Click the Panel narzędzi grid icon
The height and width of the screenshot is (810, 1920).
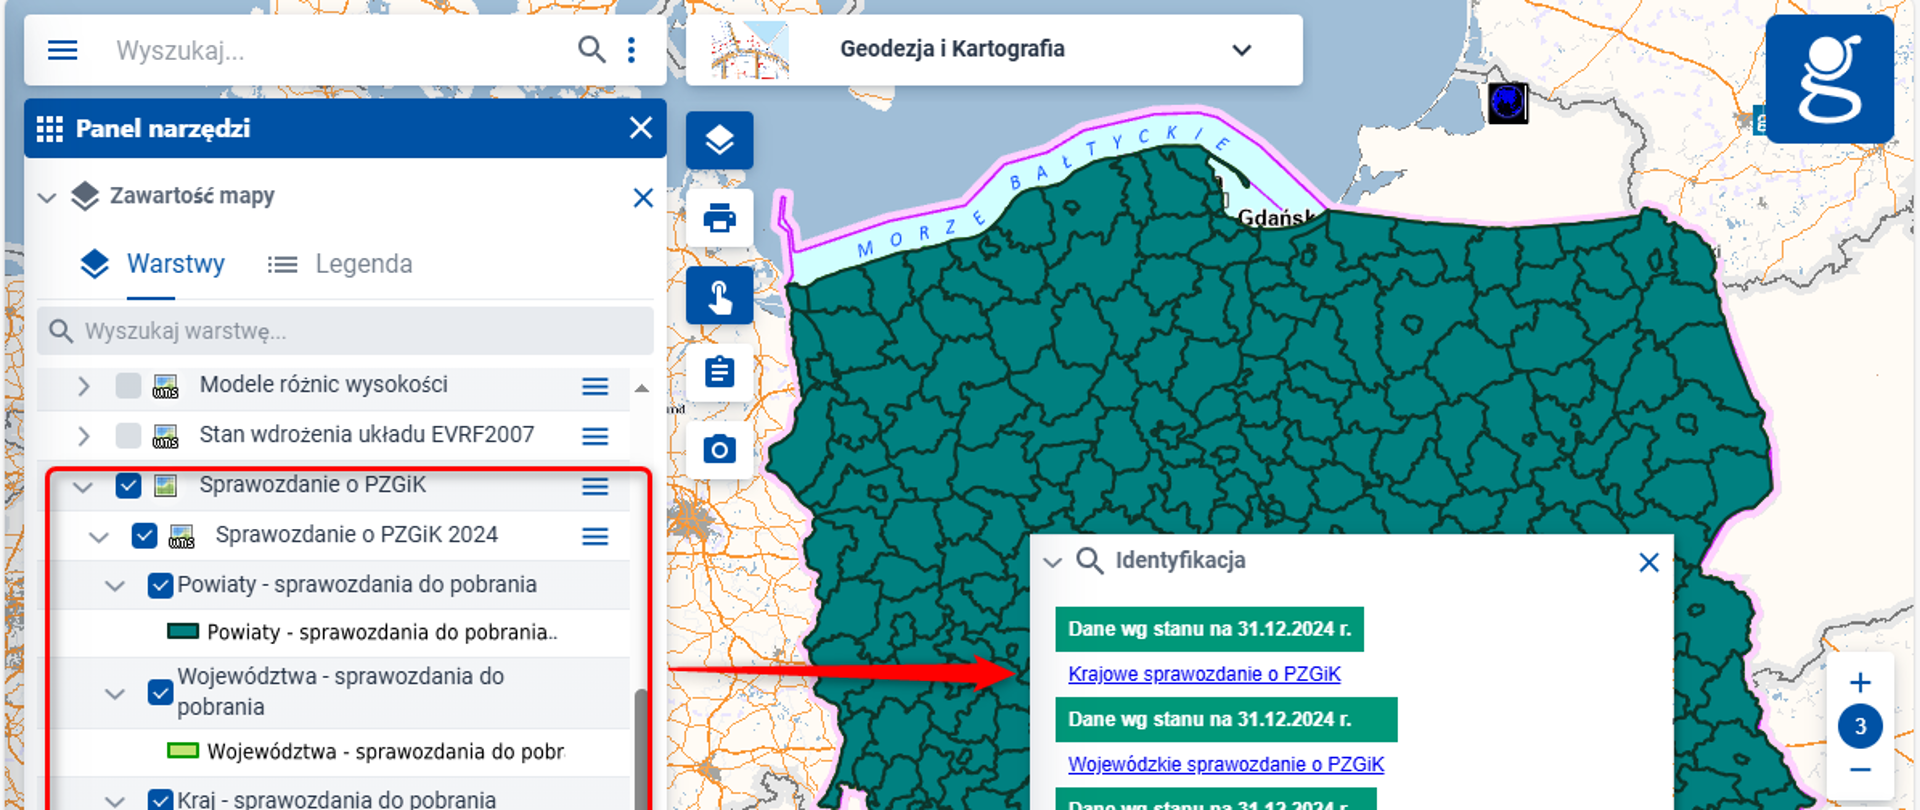click(49, 129)
